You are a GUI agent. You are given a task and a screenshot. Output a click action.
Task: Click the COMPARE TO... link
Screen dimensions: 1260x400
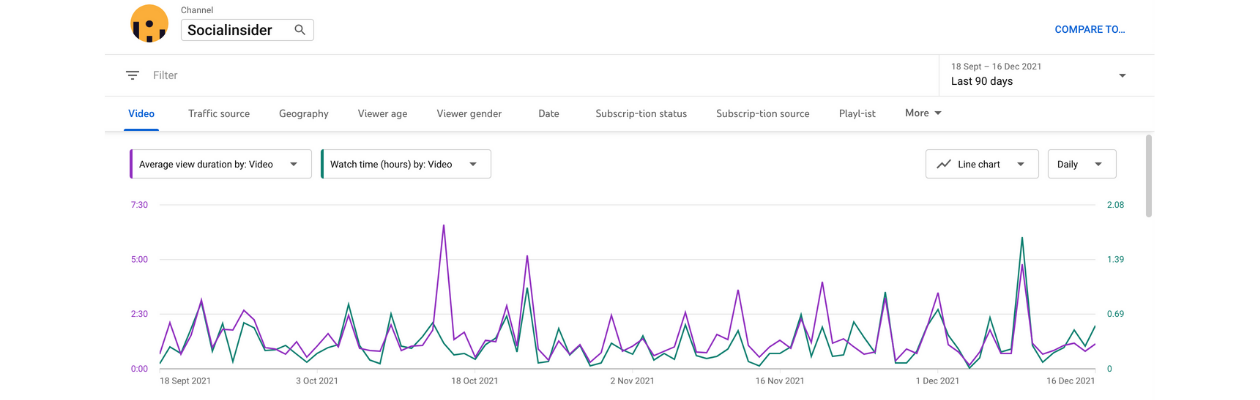pyautogui.click(x=1090, y=30)
